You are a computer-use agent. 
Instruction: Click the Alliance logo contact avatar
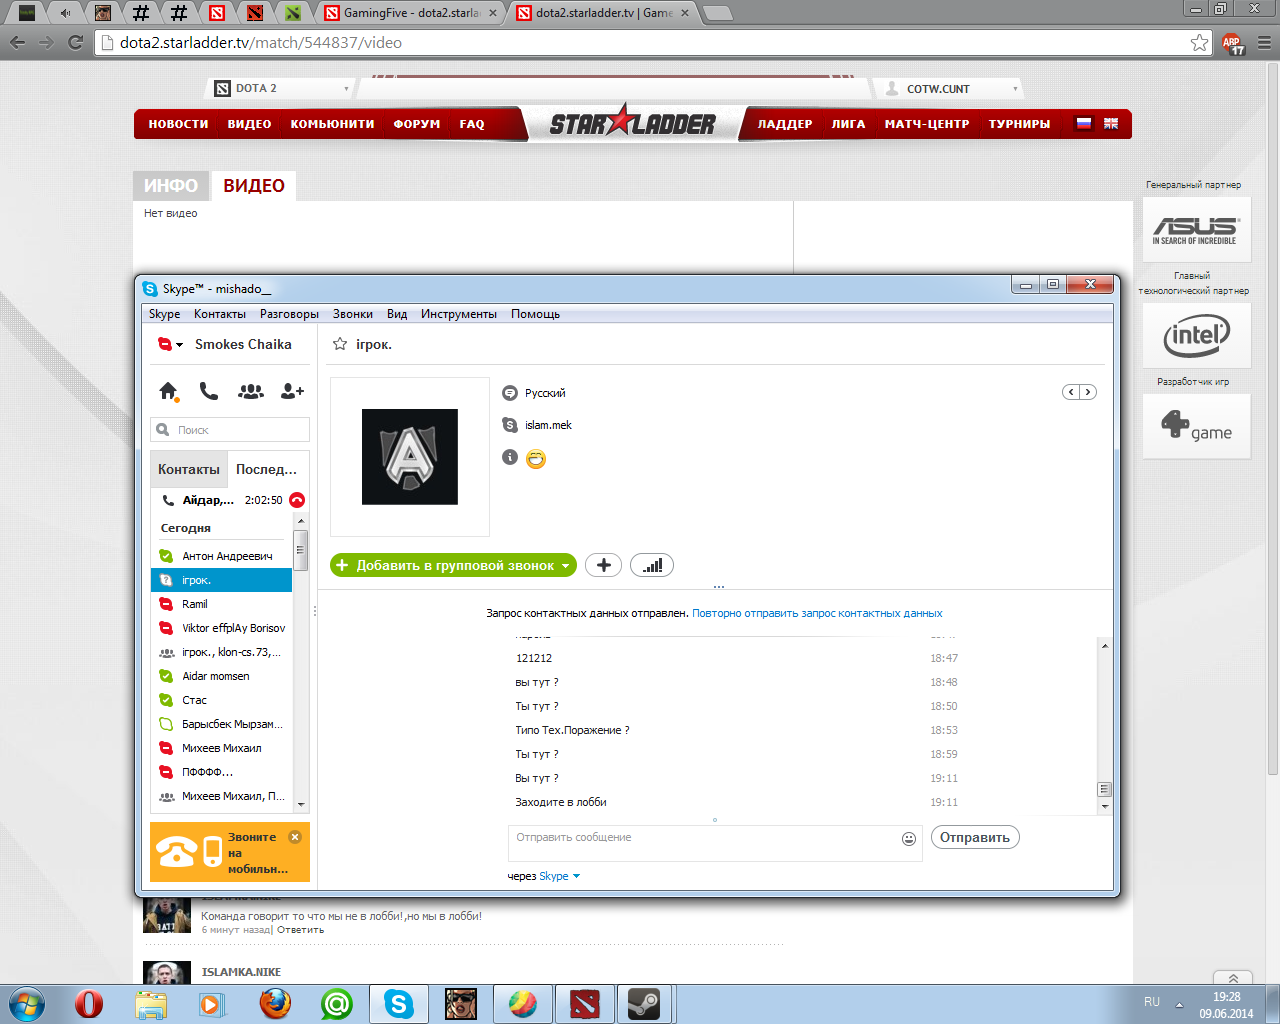410,457
